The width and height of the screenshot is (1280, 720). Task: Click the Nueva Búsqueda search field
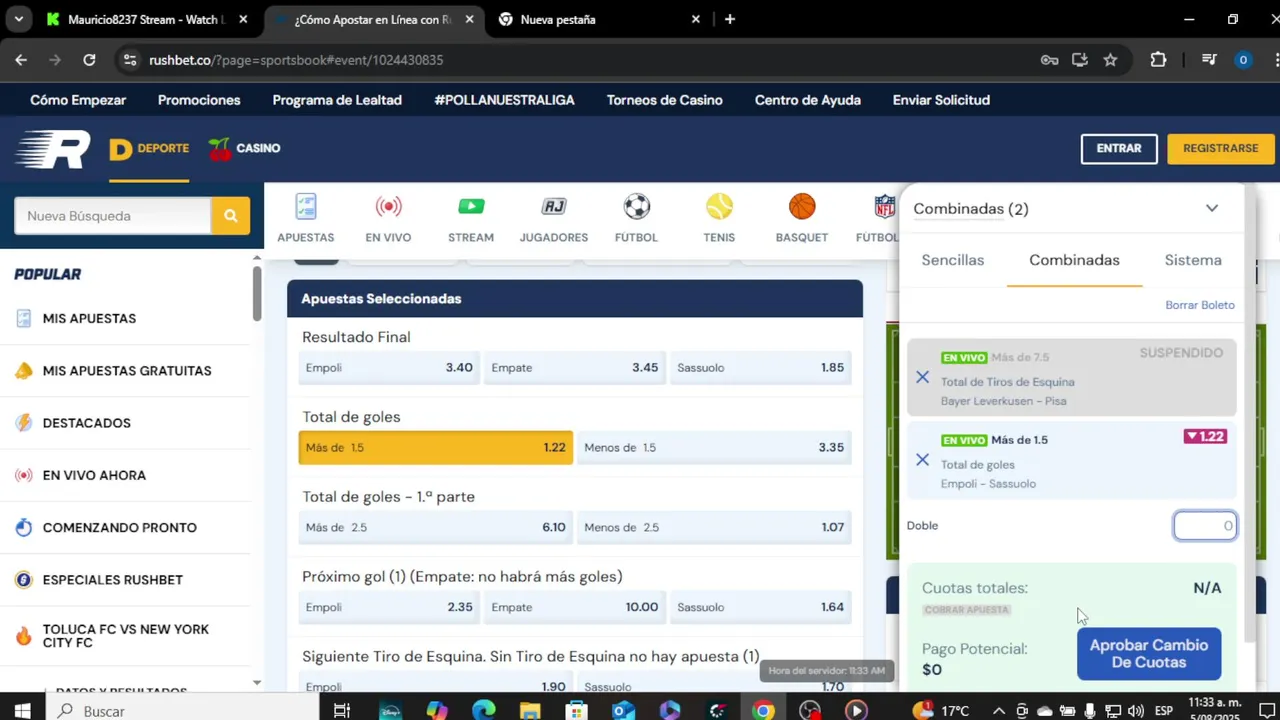(113, 216)
